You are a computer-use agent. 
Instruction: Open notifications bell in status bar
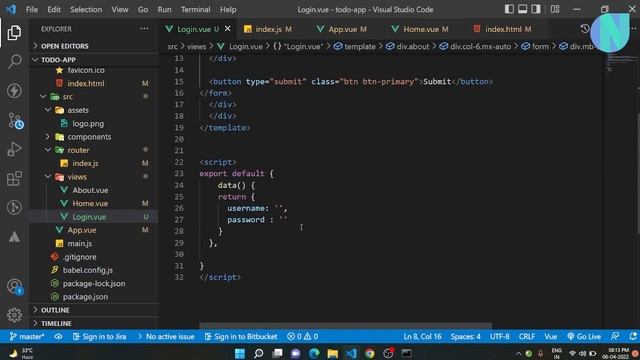(633, 336)
